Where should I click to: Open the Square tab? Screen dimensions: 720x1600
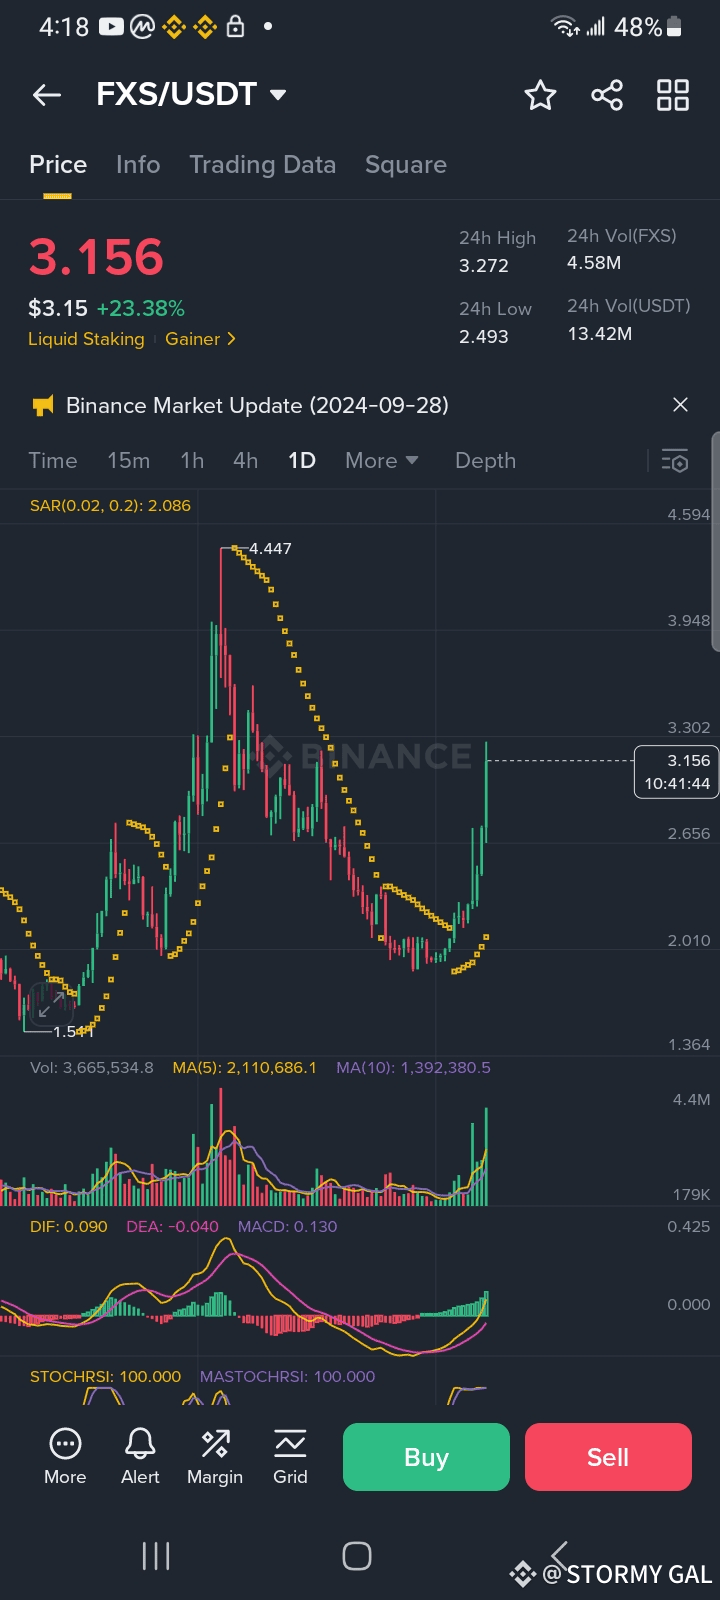click(x=406, y=165)
